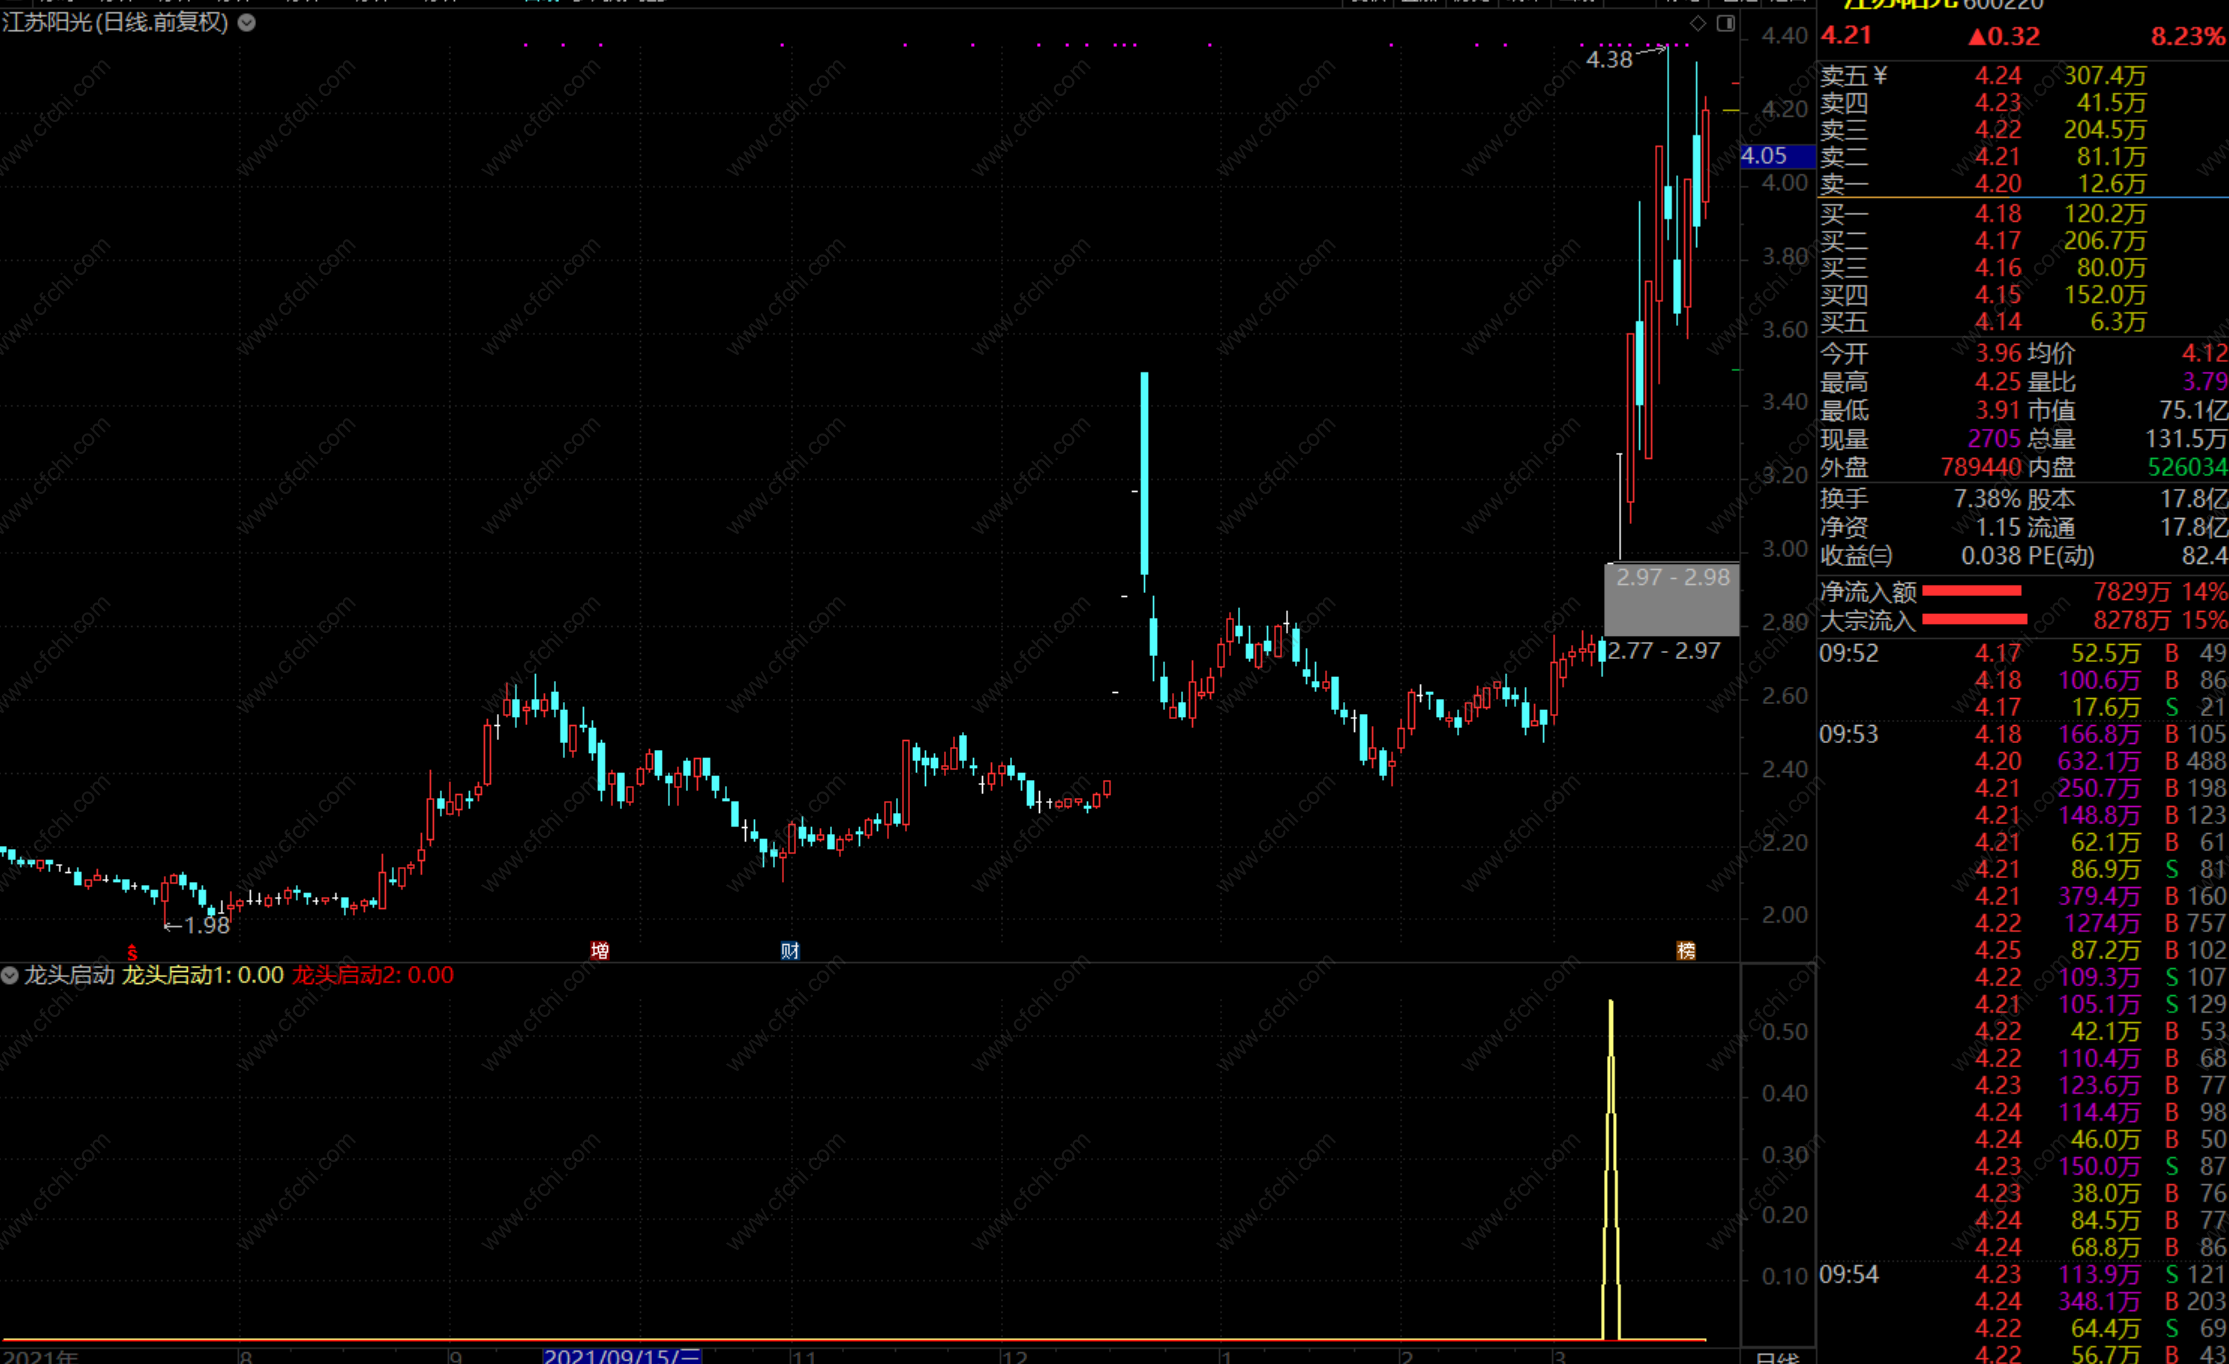Image resolution: width=2229 pixels, height=1364 pixels.
Task: Click the ¥ symbol beside 卖五
Action: (x=1880, y=76)
